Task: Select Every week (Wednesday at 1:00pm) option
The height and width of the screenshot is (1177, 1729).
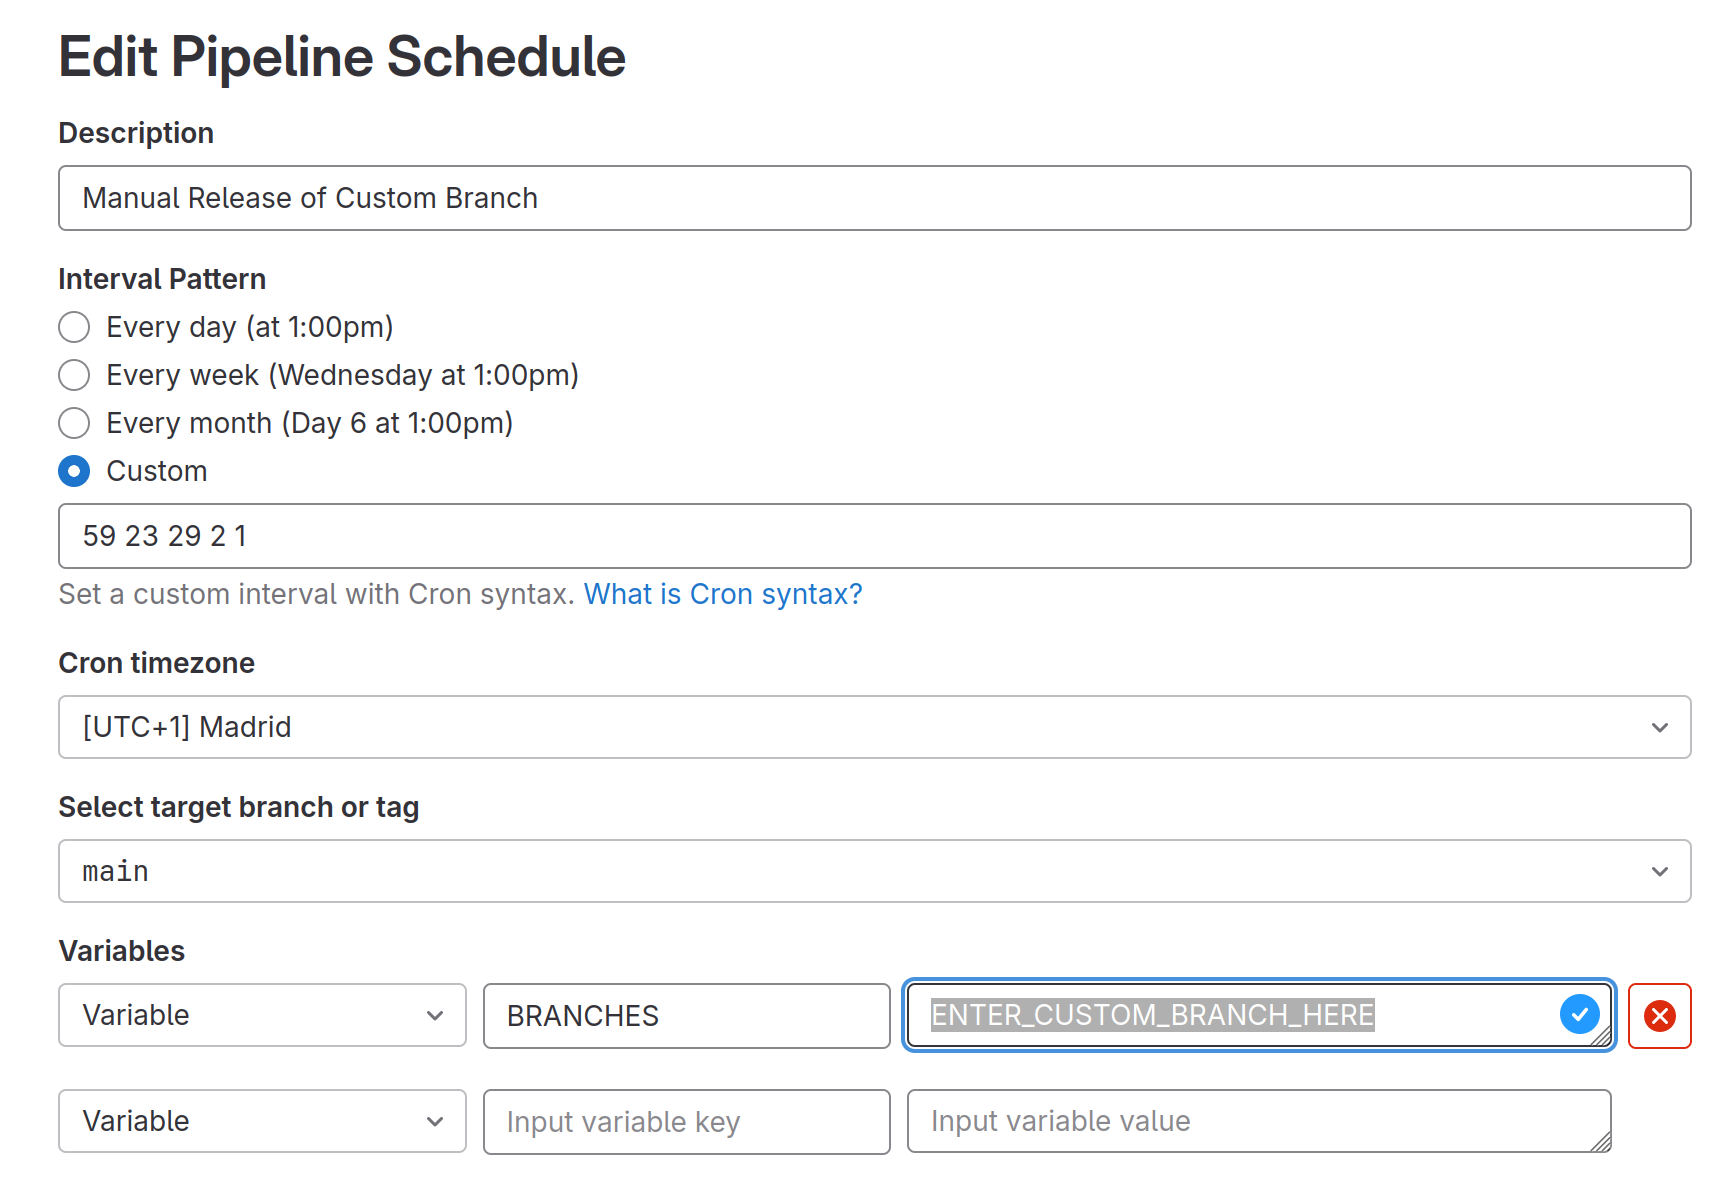Action: pyautogui.click(x=74, y=375)
